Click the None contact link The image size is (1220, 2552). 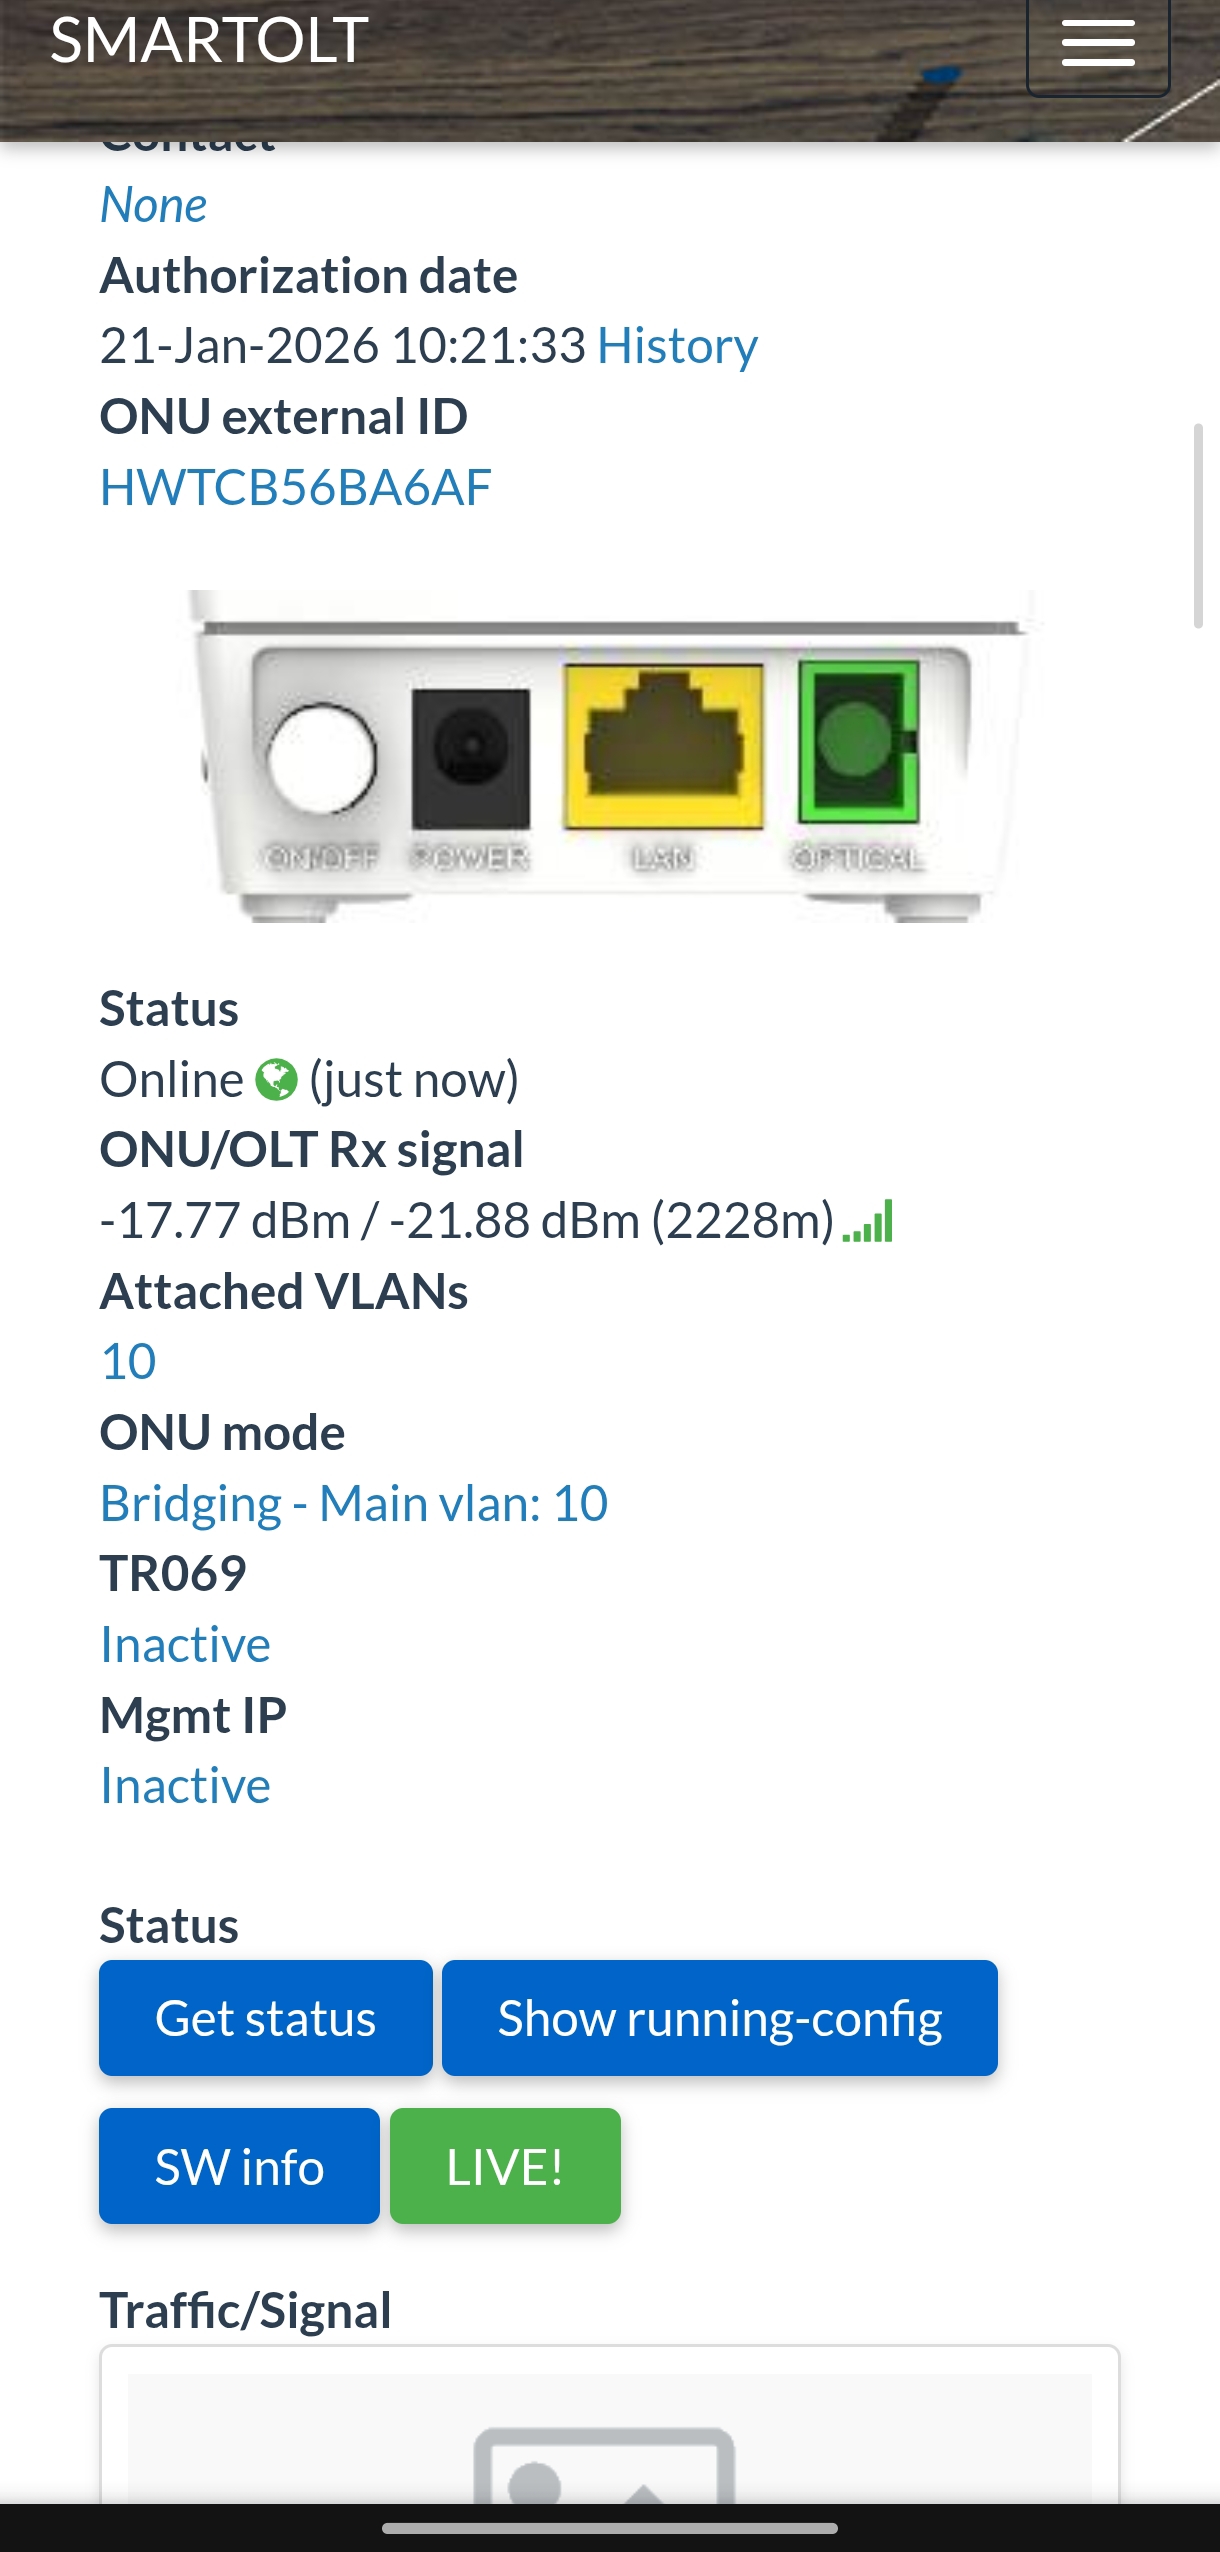153,206
